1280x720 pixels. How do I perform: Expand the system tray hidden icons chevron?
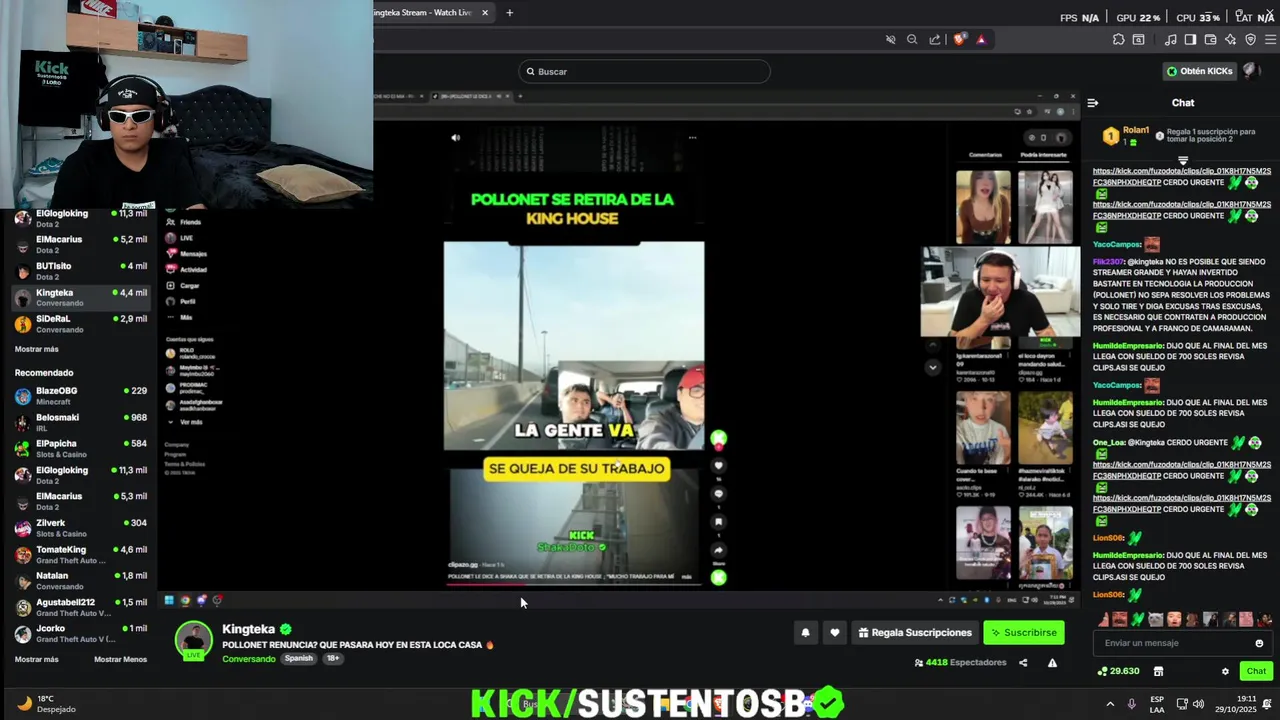pyautogui.click(x=1109, y=703)
